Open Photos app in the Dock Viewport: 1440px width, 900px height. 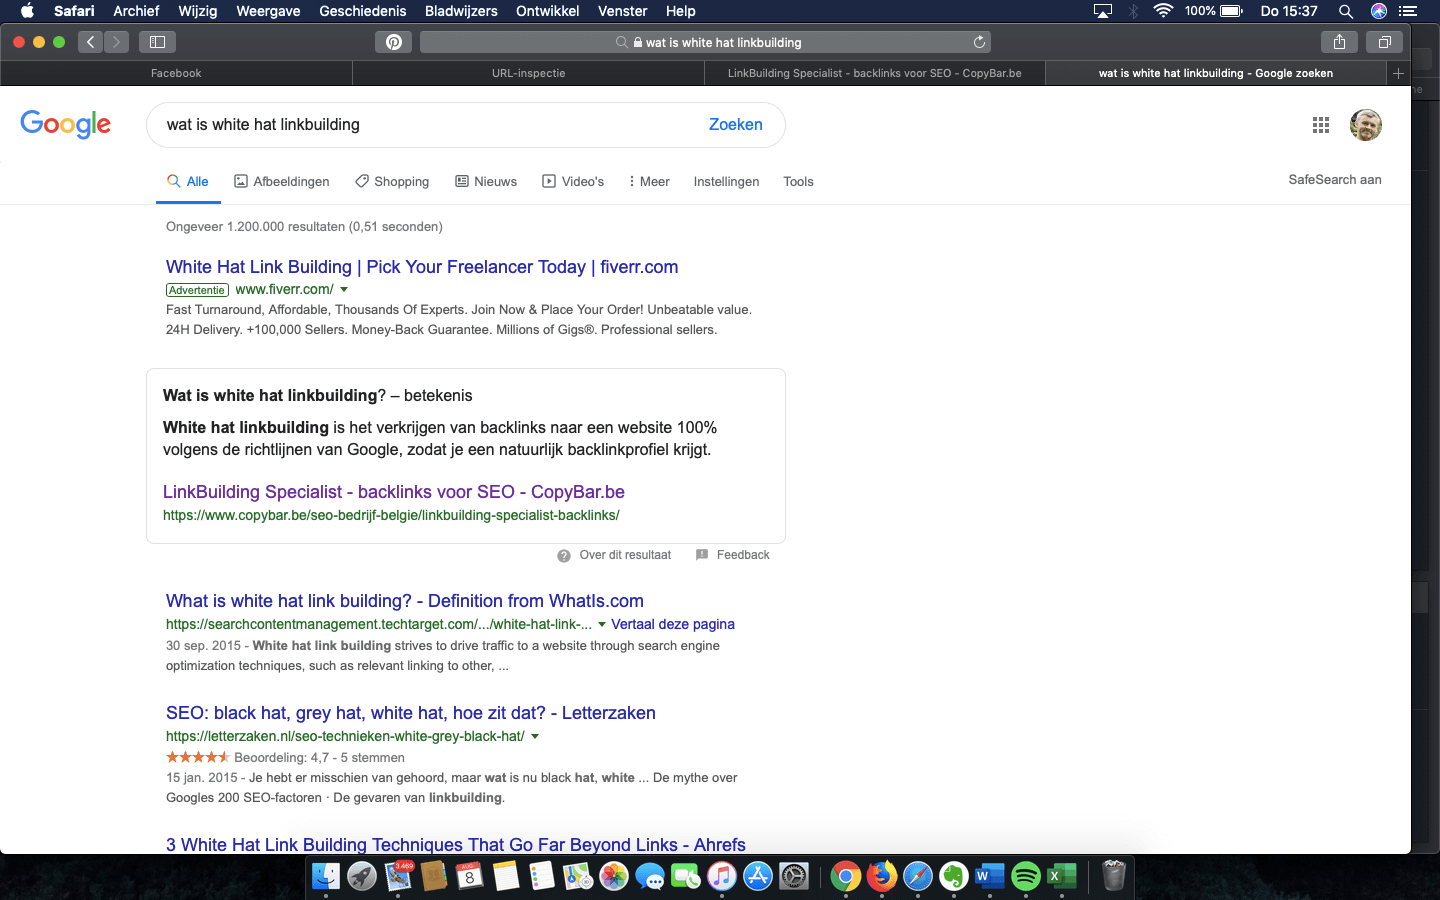614,876
